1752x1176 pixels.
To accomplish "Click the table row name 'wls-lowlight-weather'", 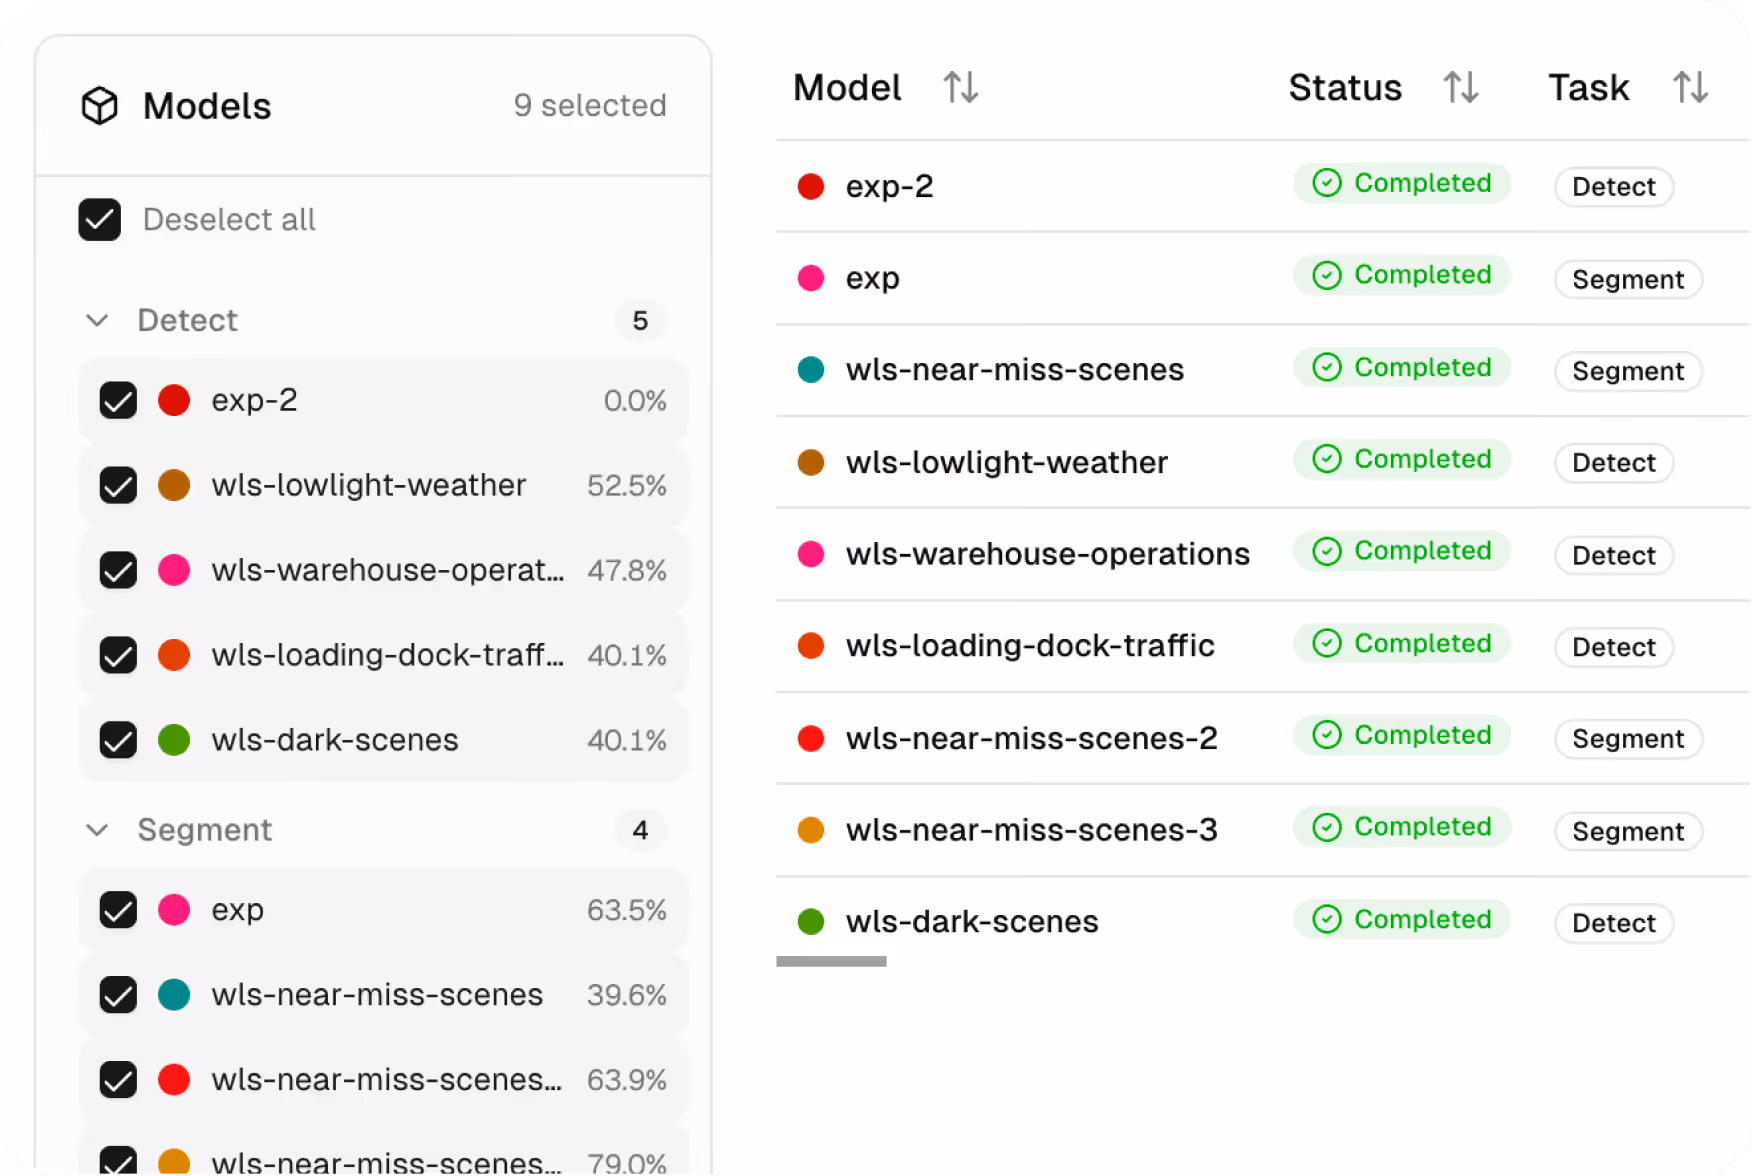I will 1006,462.
